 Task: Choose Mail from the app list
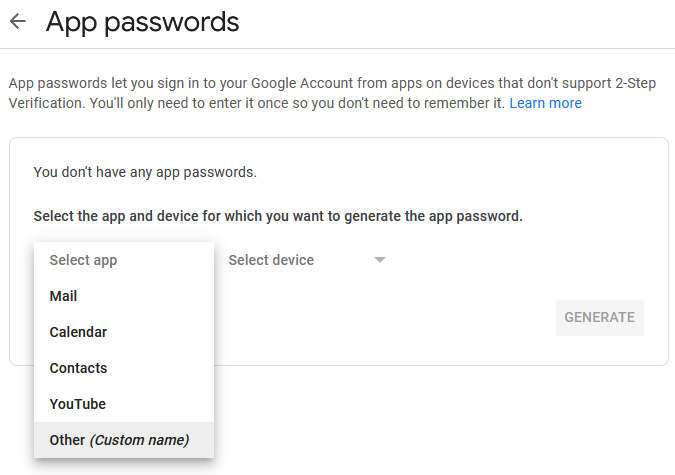click(63, 296)
